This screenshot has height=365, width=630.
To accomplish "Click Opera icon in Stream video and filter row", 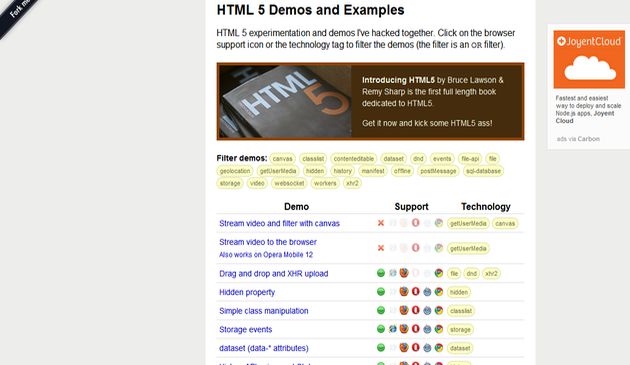I will pyautogui.click(x=415, y=223).
